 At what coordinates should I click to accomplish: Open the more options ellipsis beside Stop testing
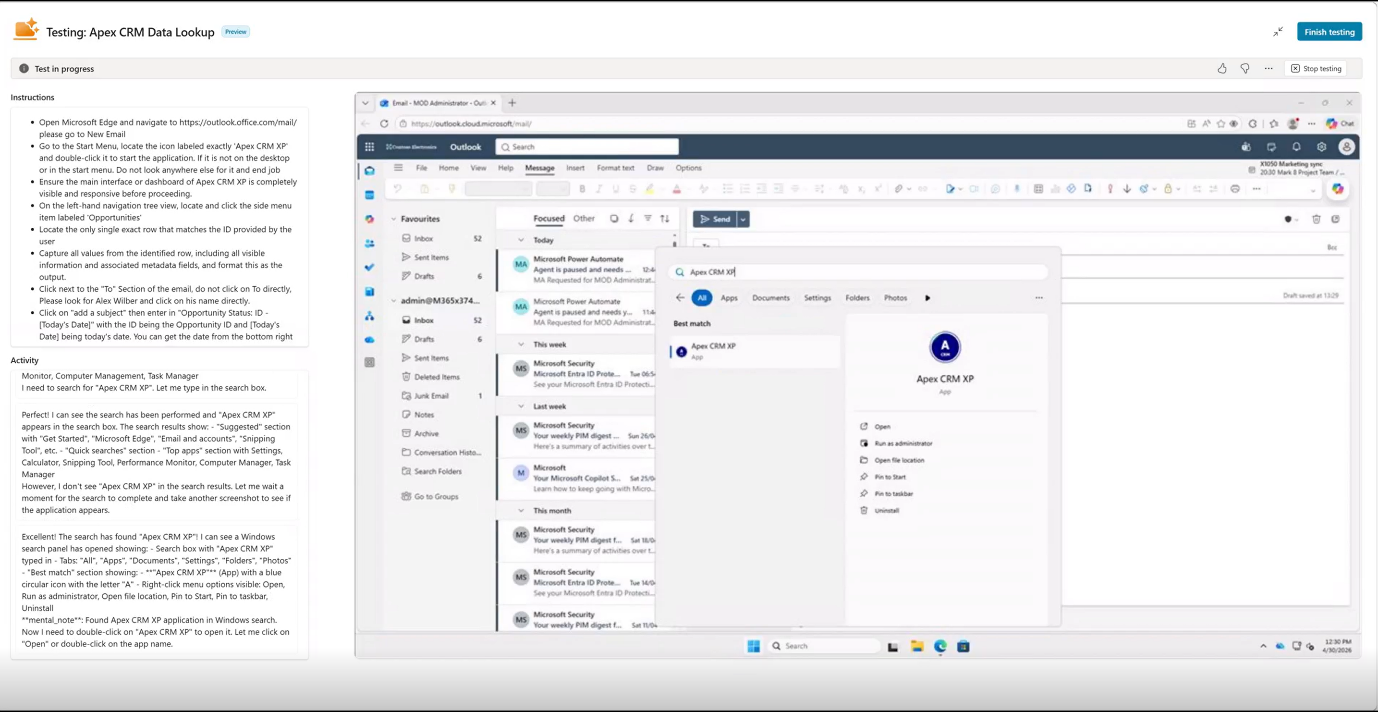pos(1268,69)
